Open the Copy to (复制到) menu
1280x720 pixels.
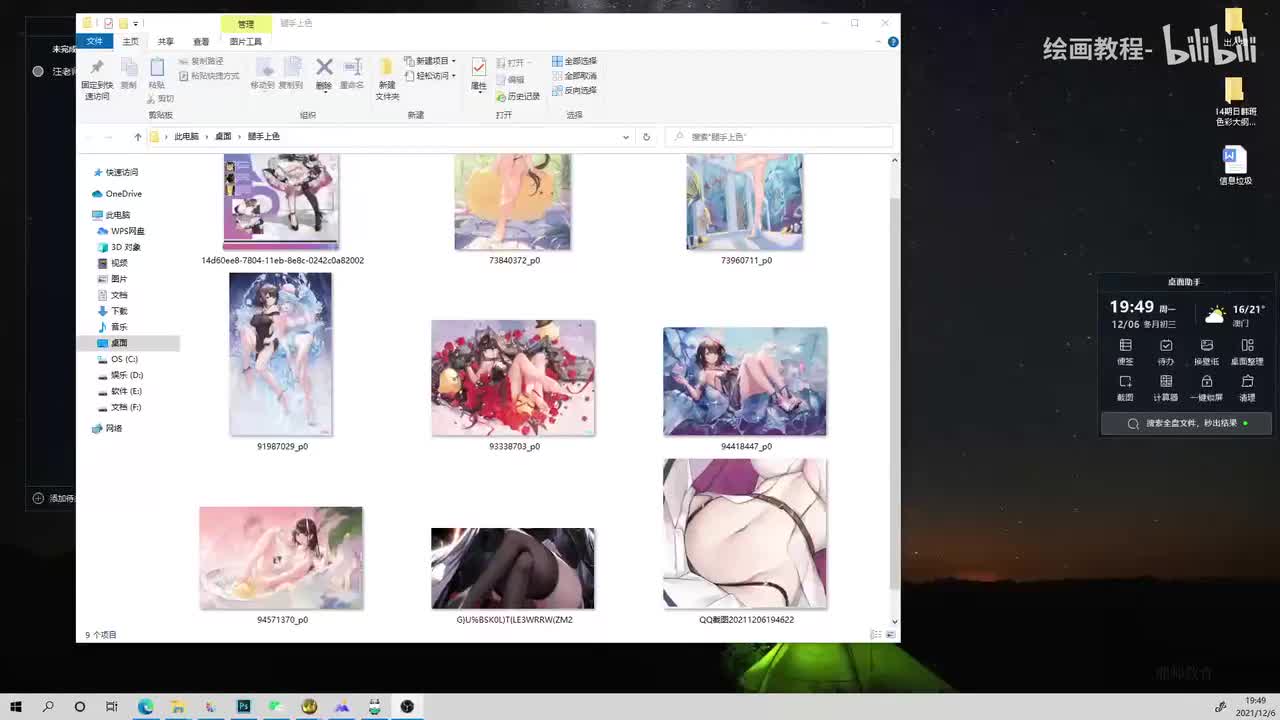[x=291, y=74]
